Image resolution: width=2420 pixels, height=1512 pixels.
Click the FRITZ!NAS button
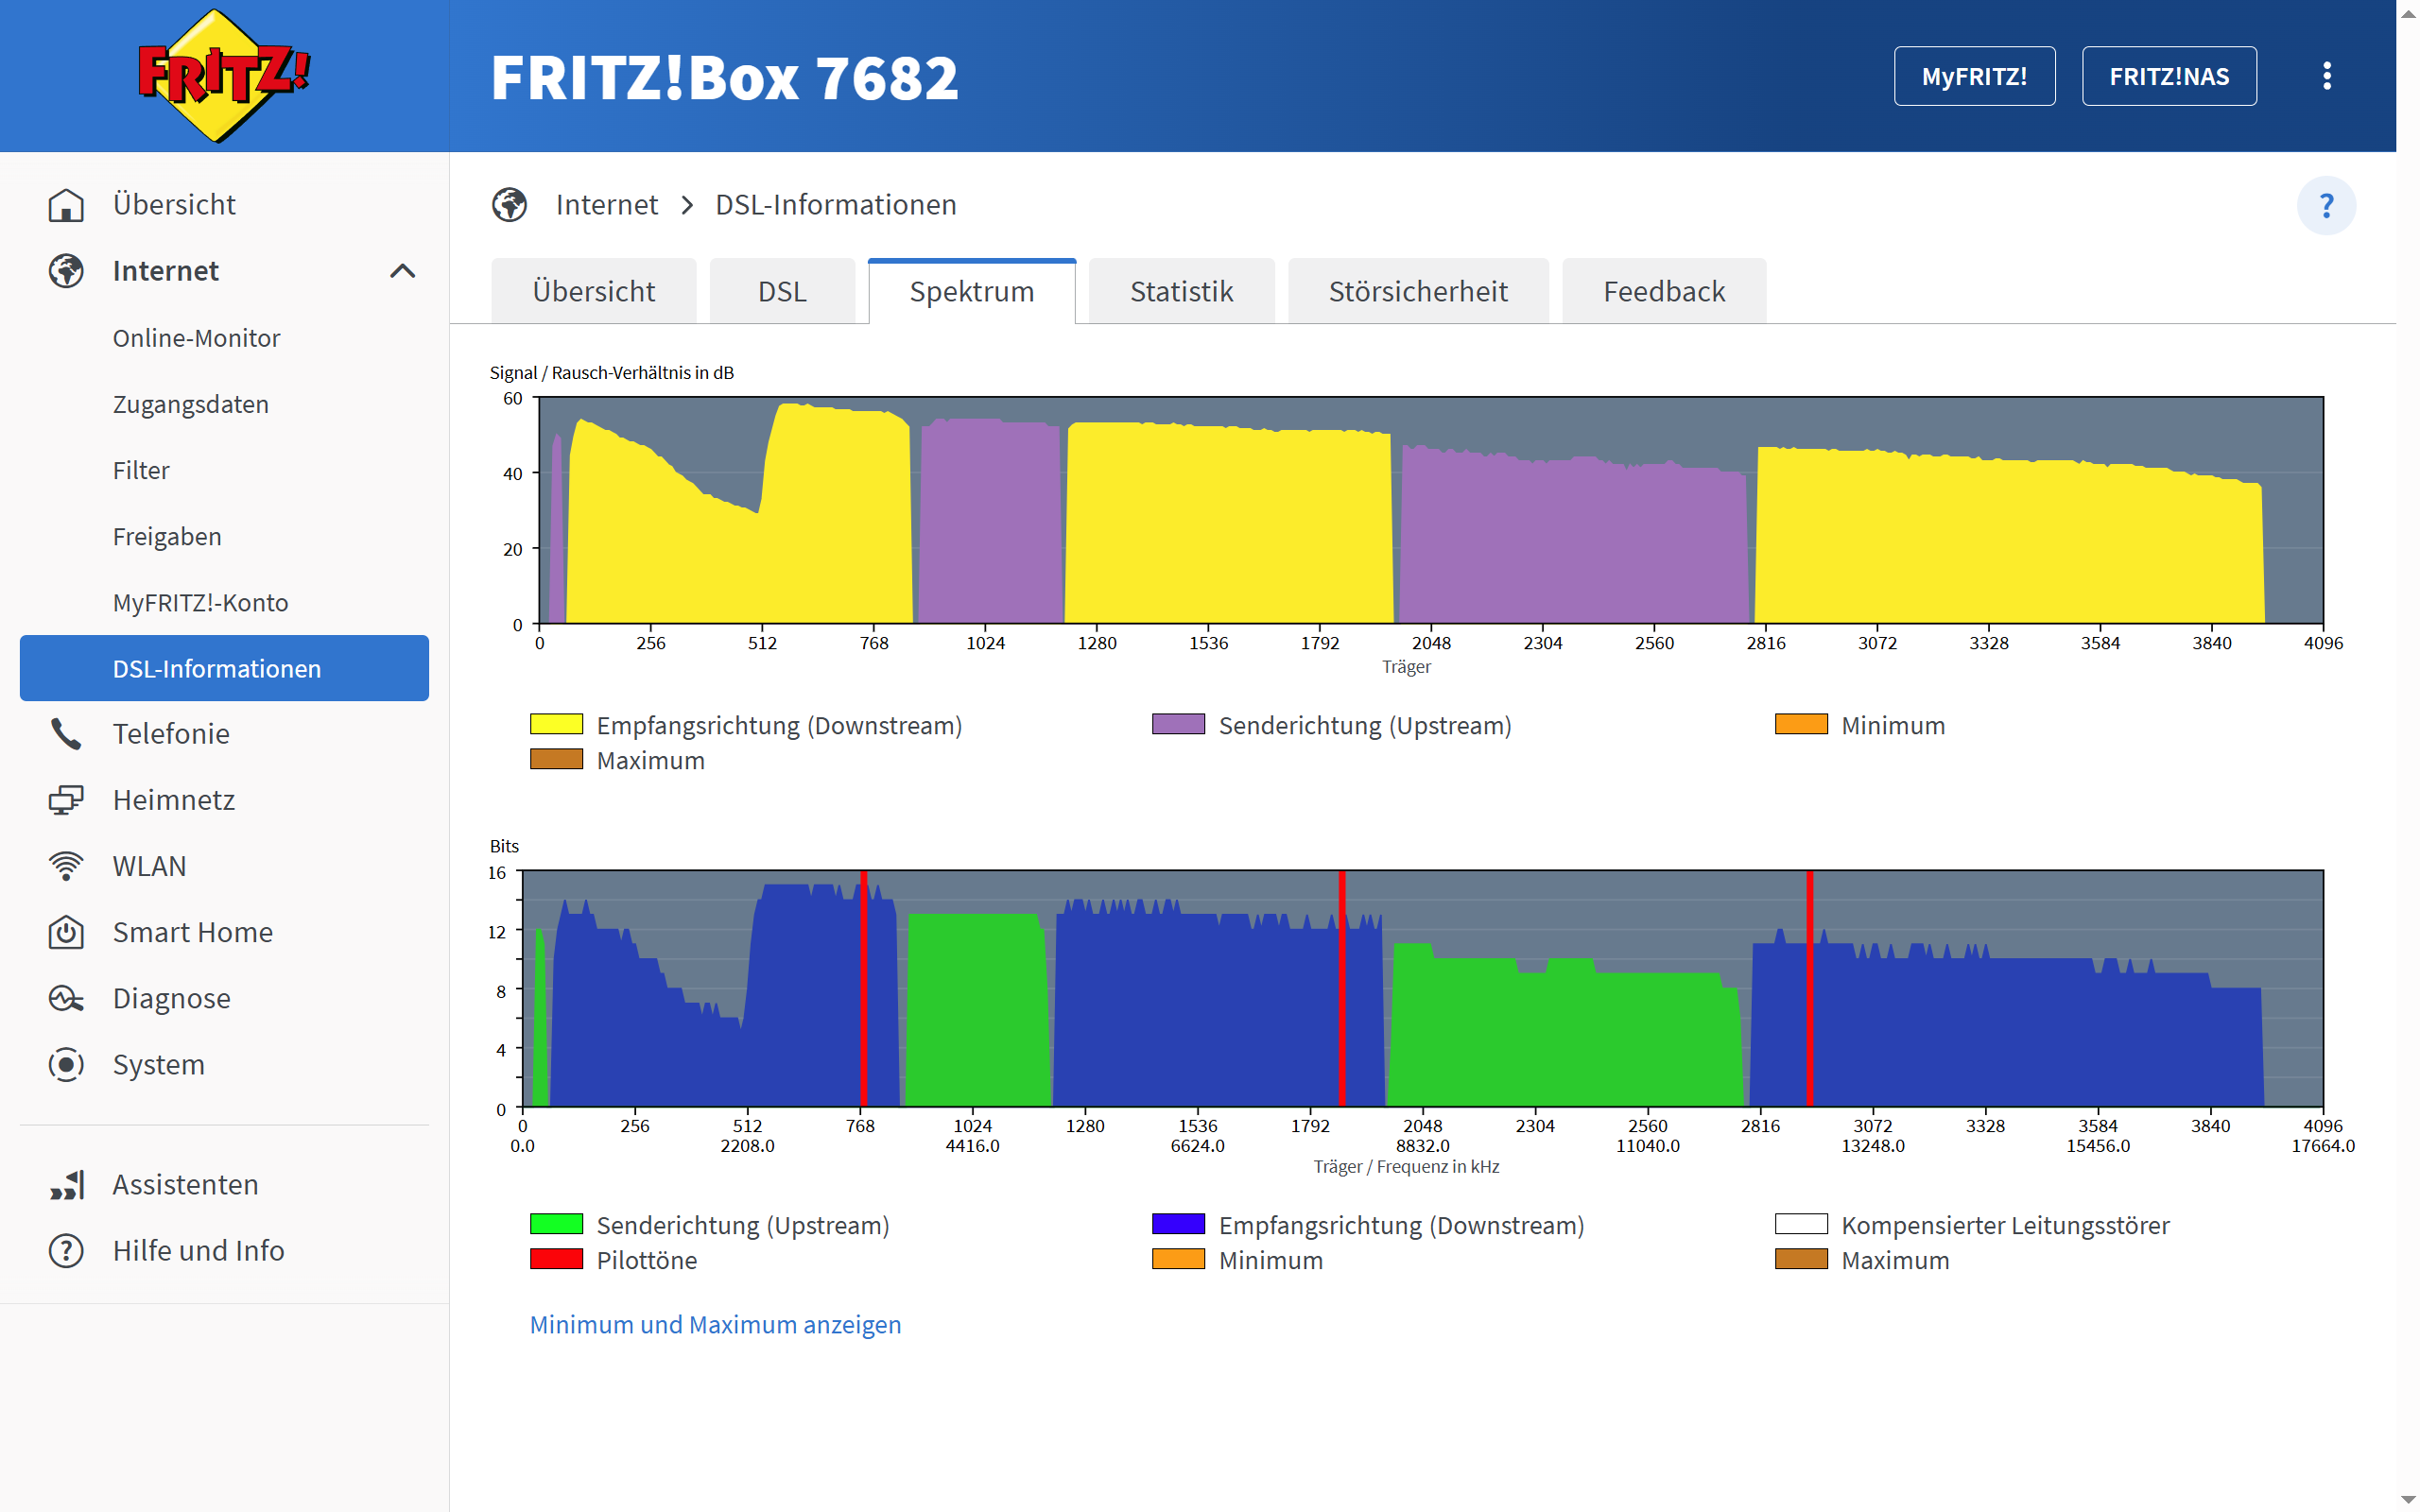coord(2168,76)
